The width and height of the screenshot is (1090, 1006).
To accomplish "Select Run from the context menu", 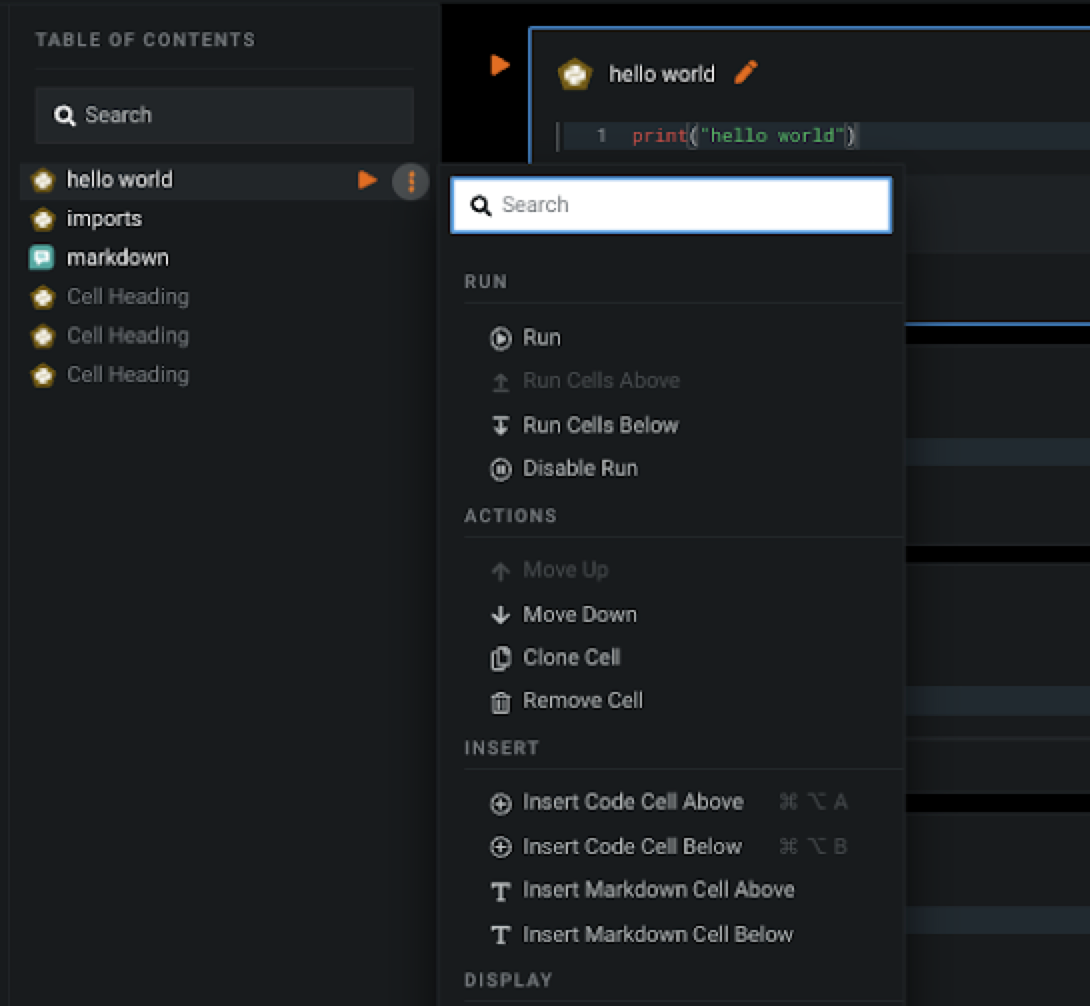I will [x=541, y=338].
